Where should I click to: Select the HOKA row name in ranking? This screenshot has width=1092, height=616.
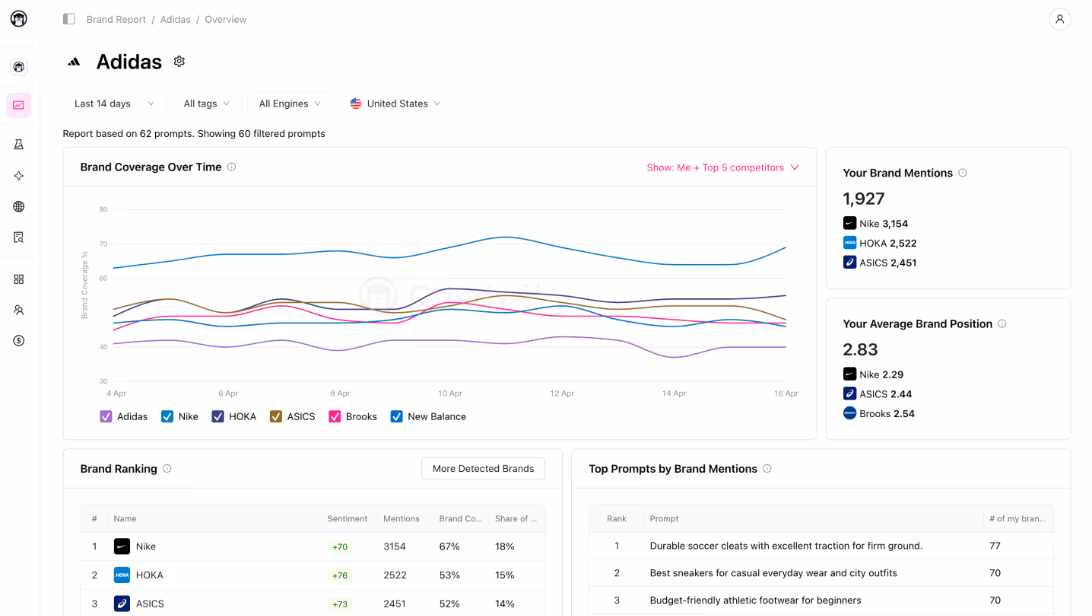(x=149, y=575)
